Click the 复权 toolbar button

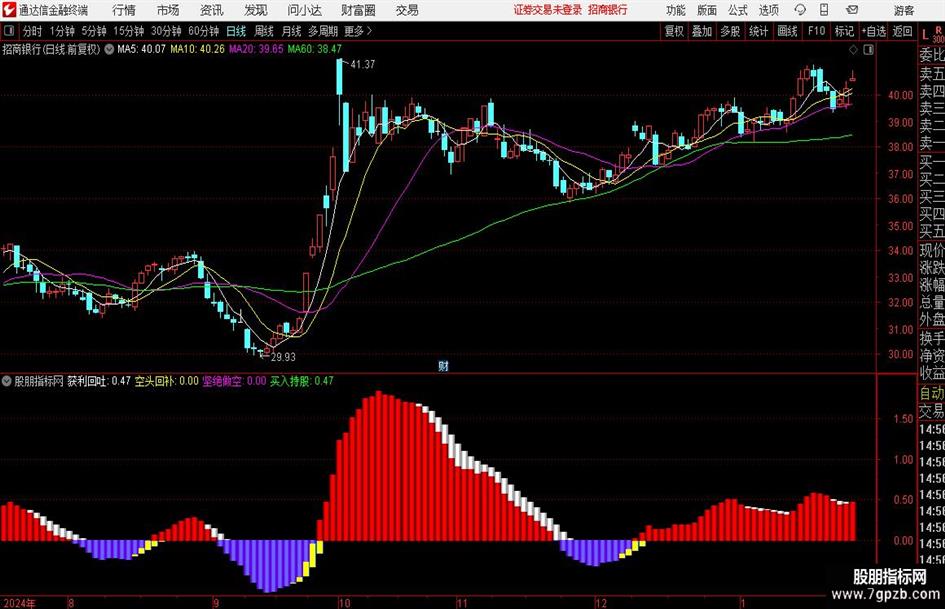pos(674,31)
